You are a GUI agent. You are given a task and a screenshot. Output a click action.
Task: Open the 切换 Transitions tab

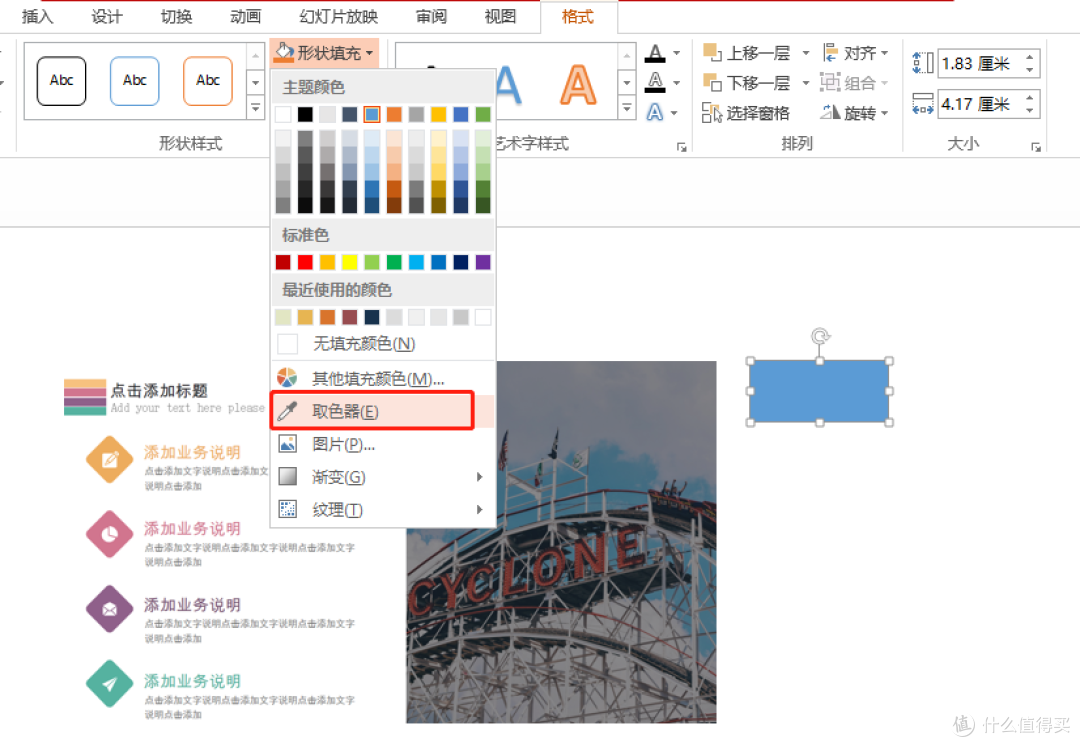(176, 17)
